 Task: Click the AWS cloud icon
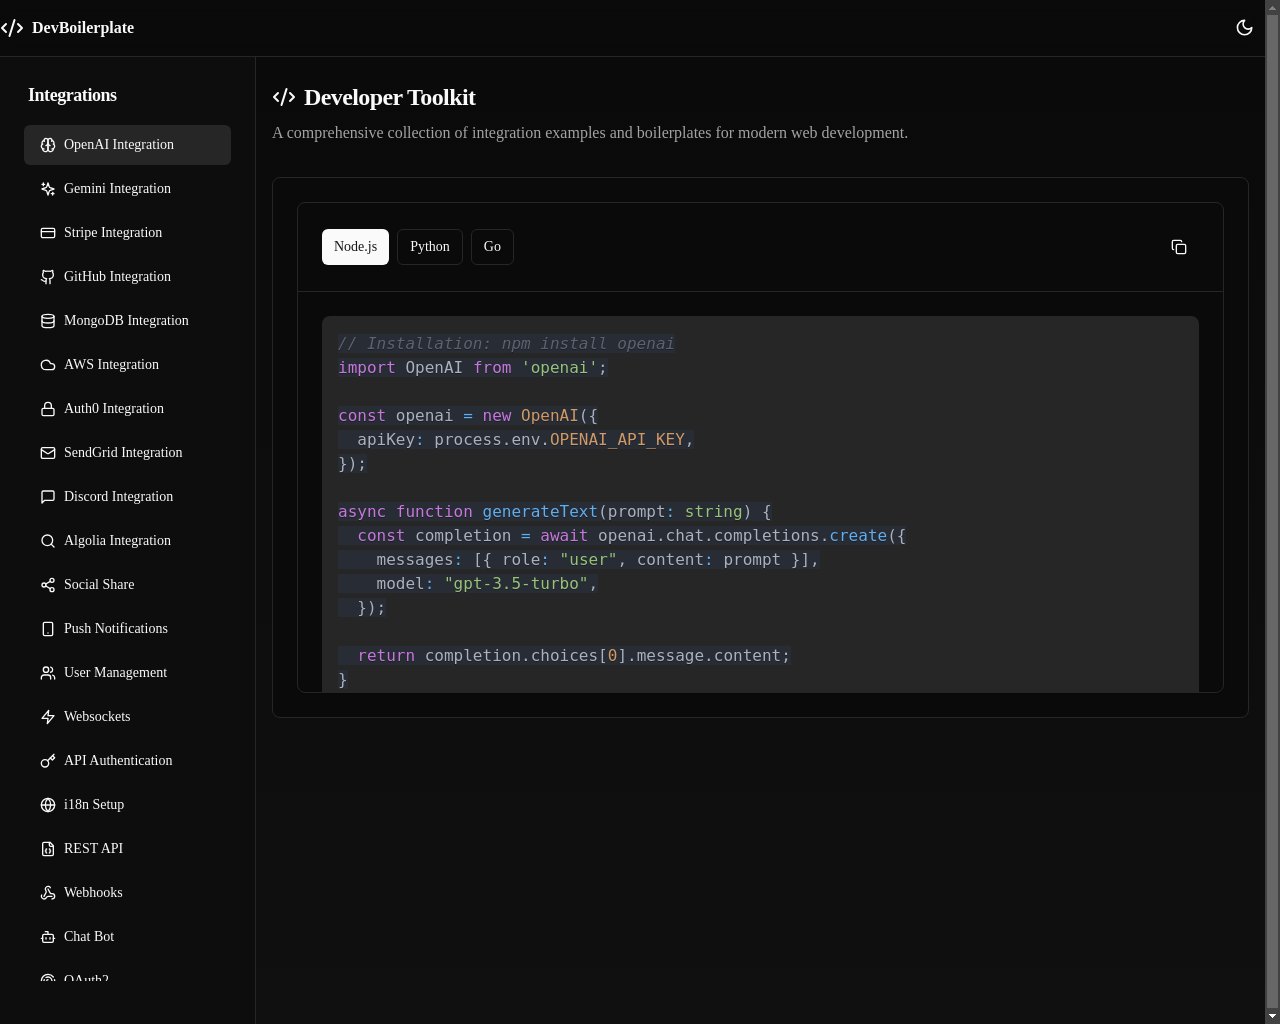(x=48, y=365)
